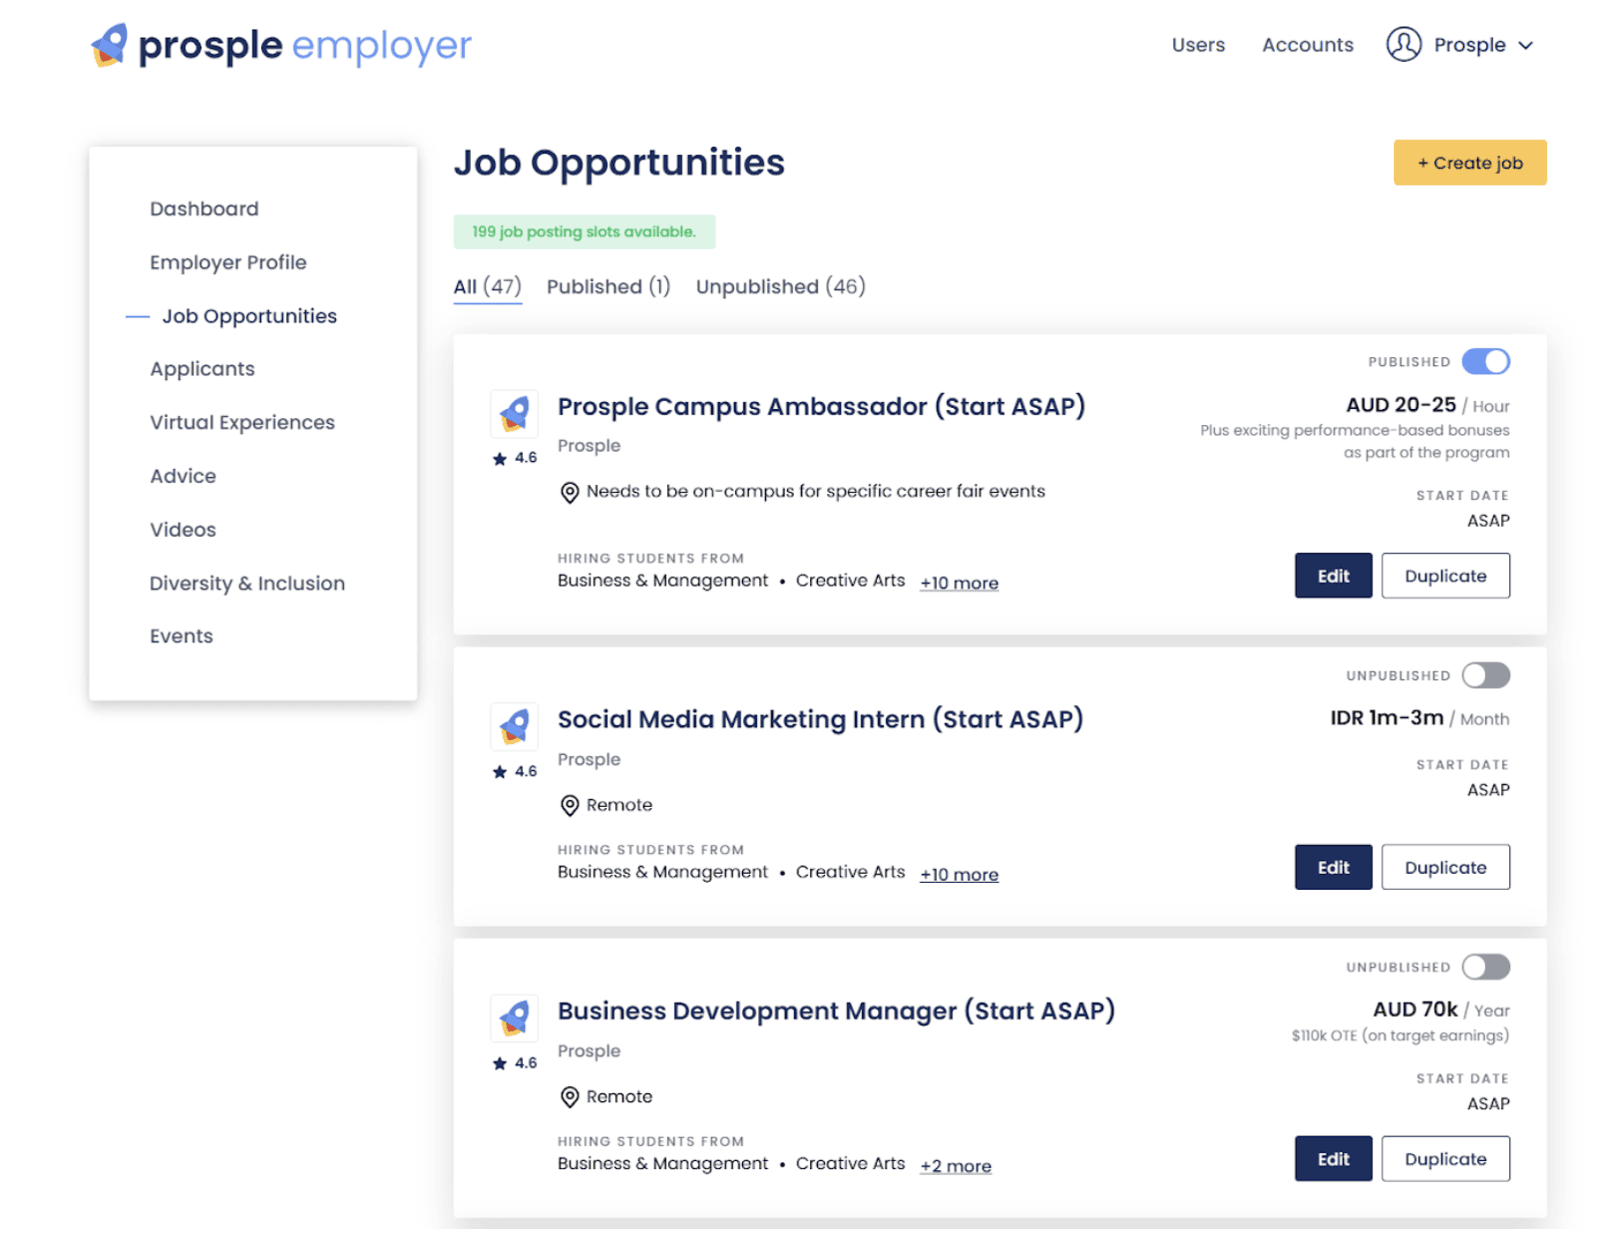Open the Prosple Campus Ambassador (Start ASAP) title

coord(821,407)
